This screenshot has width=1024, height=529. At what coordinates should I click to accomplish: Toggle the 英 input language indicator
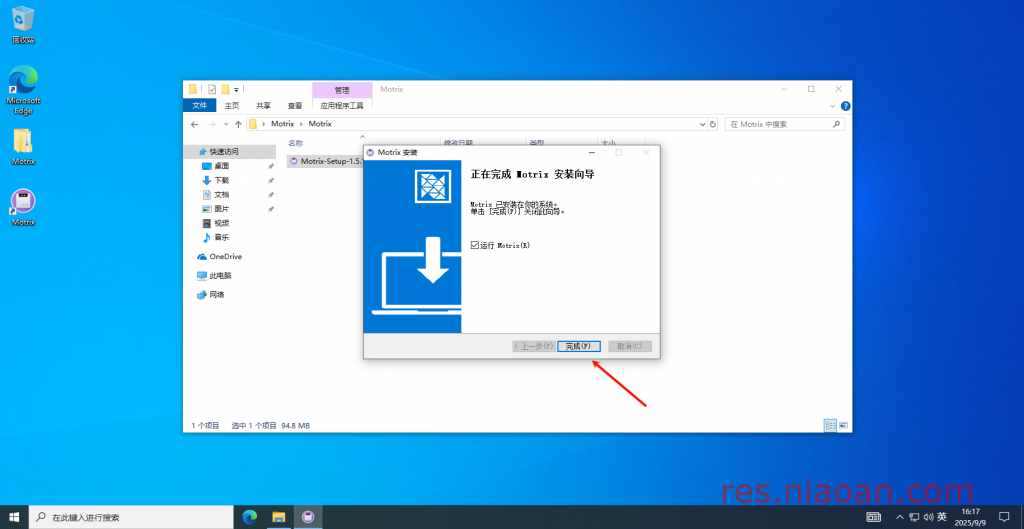coord(942,517)
